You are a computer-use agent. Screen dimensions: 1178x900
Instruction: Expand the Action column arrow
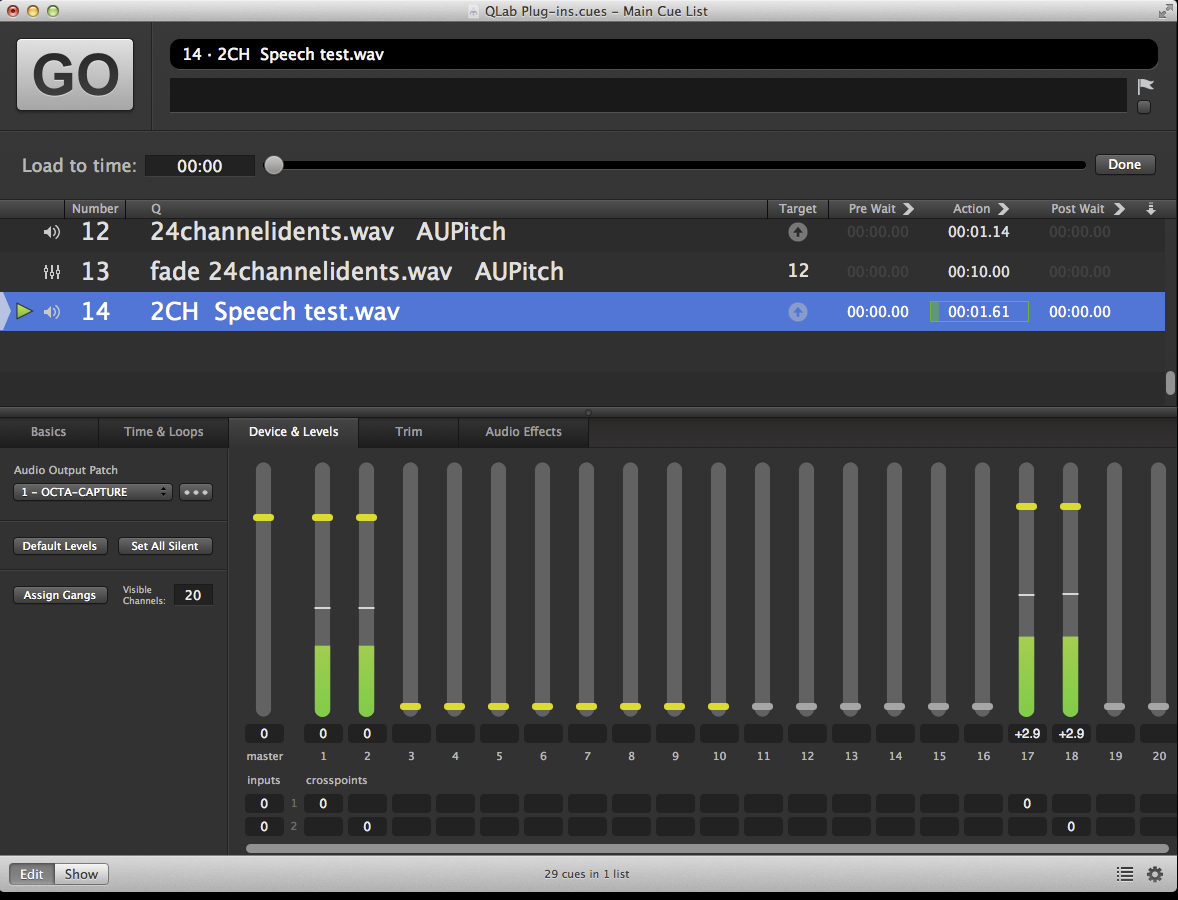pyautogui.click(x=1003, y=209)
